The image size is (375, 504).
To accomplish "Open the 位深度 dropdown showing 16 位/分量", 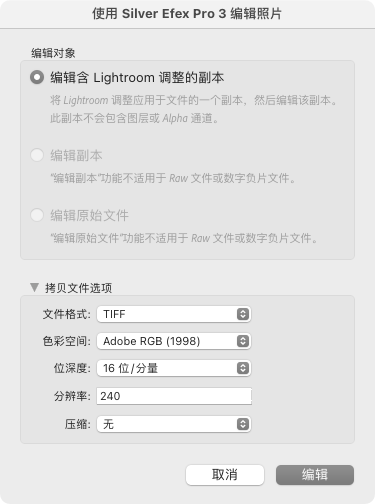I will pyautogui.click(x=174, y=368).
